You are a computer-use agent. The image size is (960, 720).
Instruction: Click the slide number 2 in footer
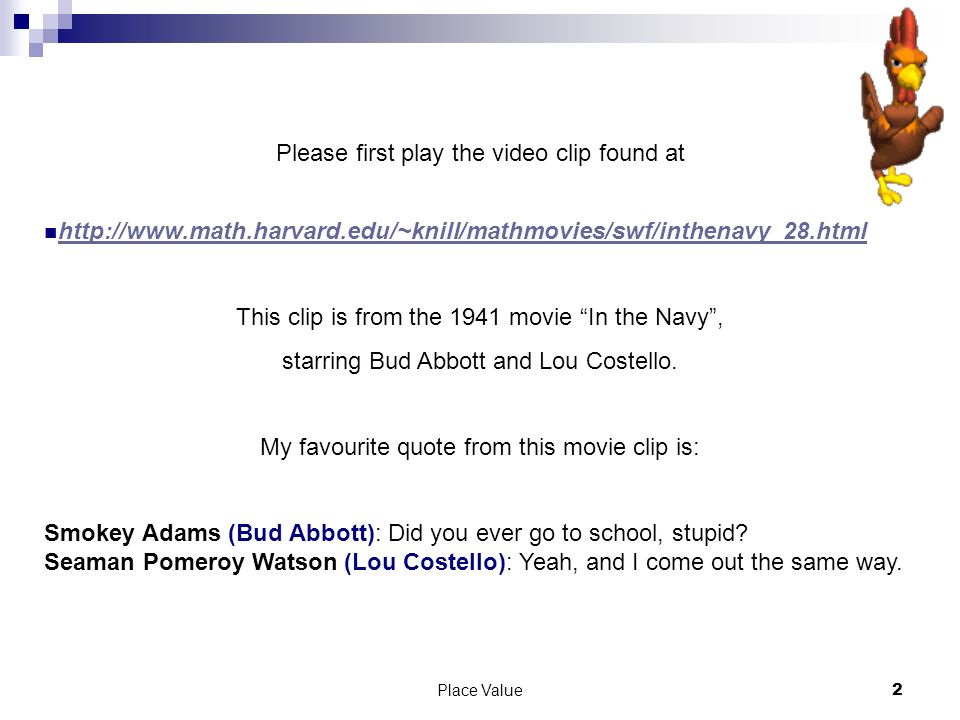click(x=897, y=689)
